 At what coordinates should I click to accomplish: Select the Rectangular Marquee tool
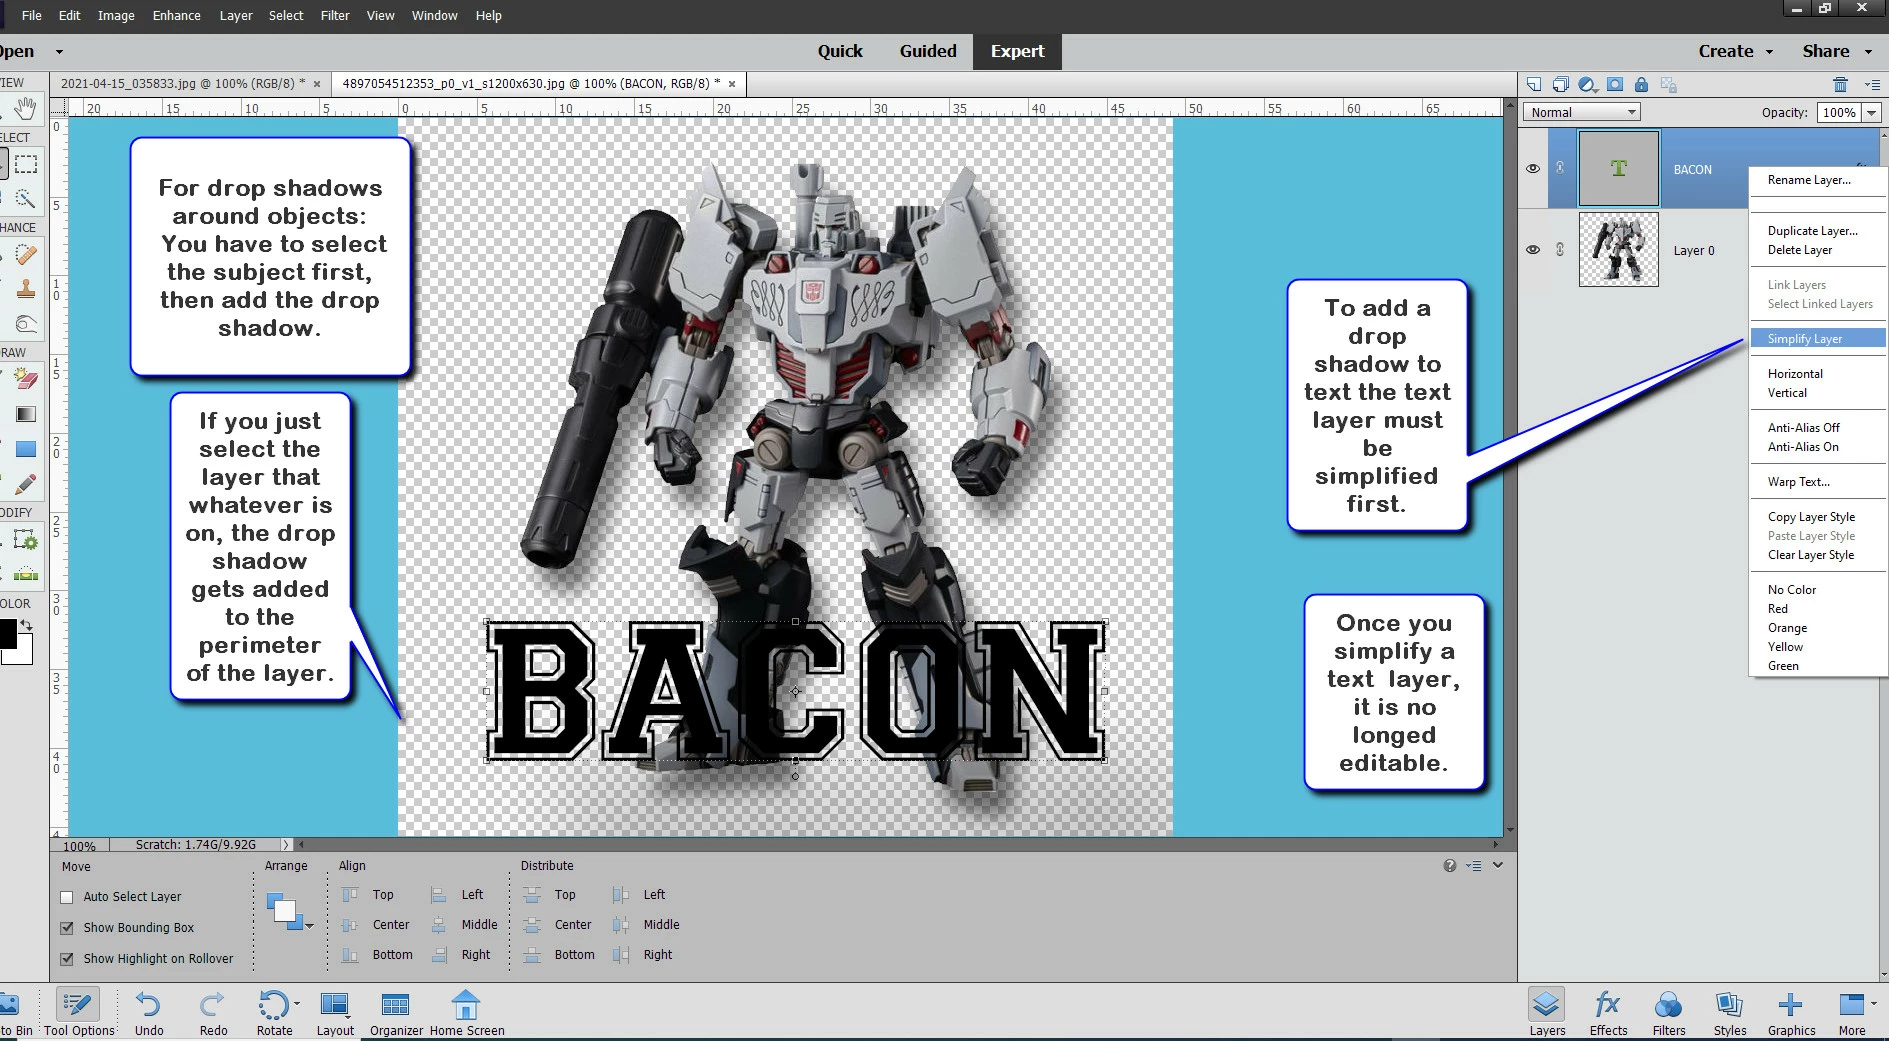26,164
